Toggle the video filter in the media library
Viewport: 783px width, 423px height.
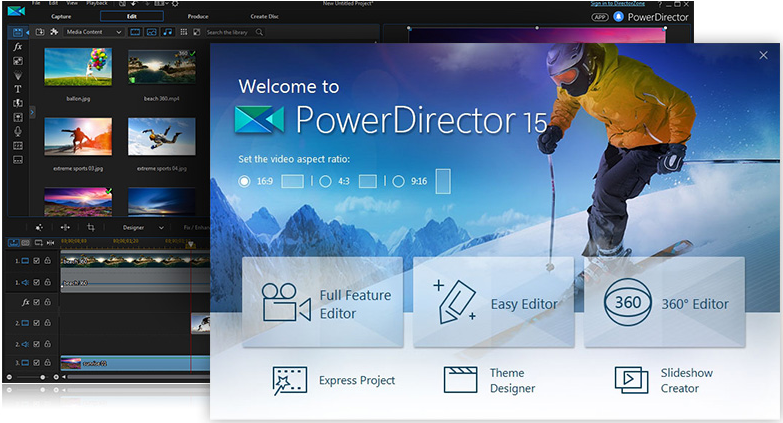pyautogui.click(x=135, y=32)
